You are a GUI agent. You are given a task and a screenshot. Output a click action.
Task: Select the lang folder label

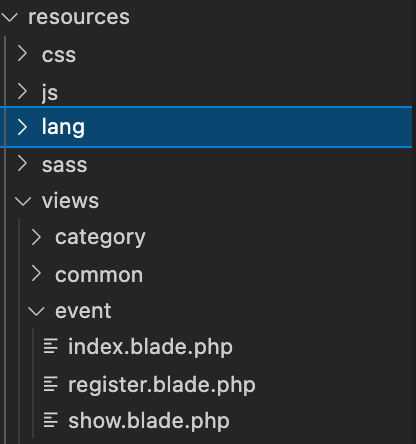(63, 127)
